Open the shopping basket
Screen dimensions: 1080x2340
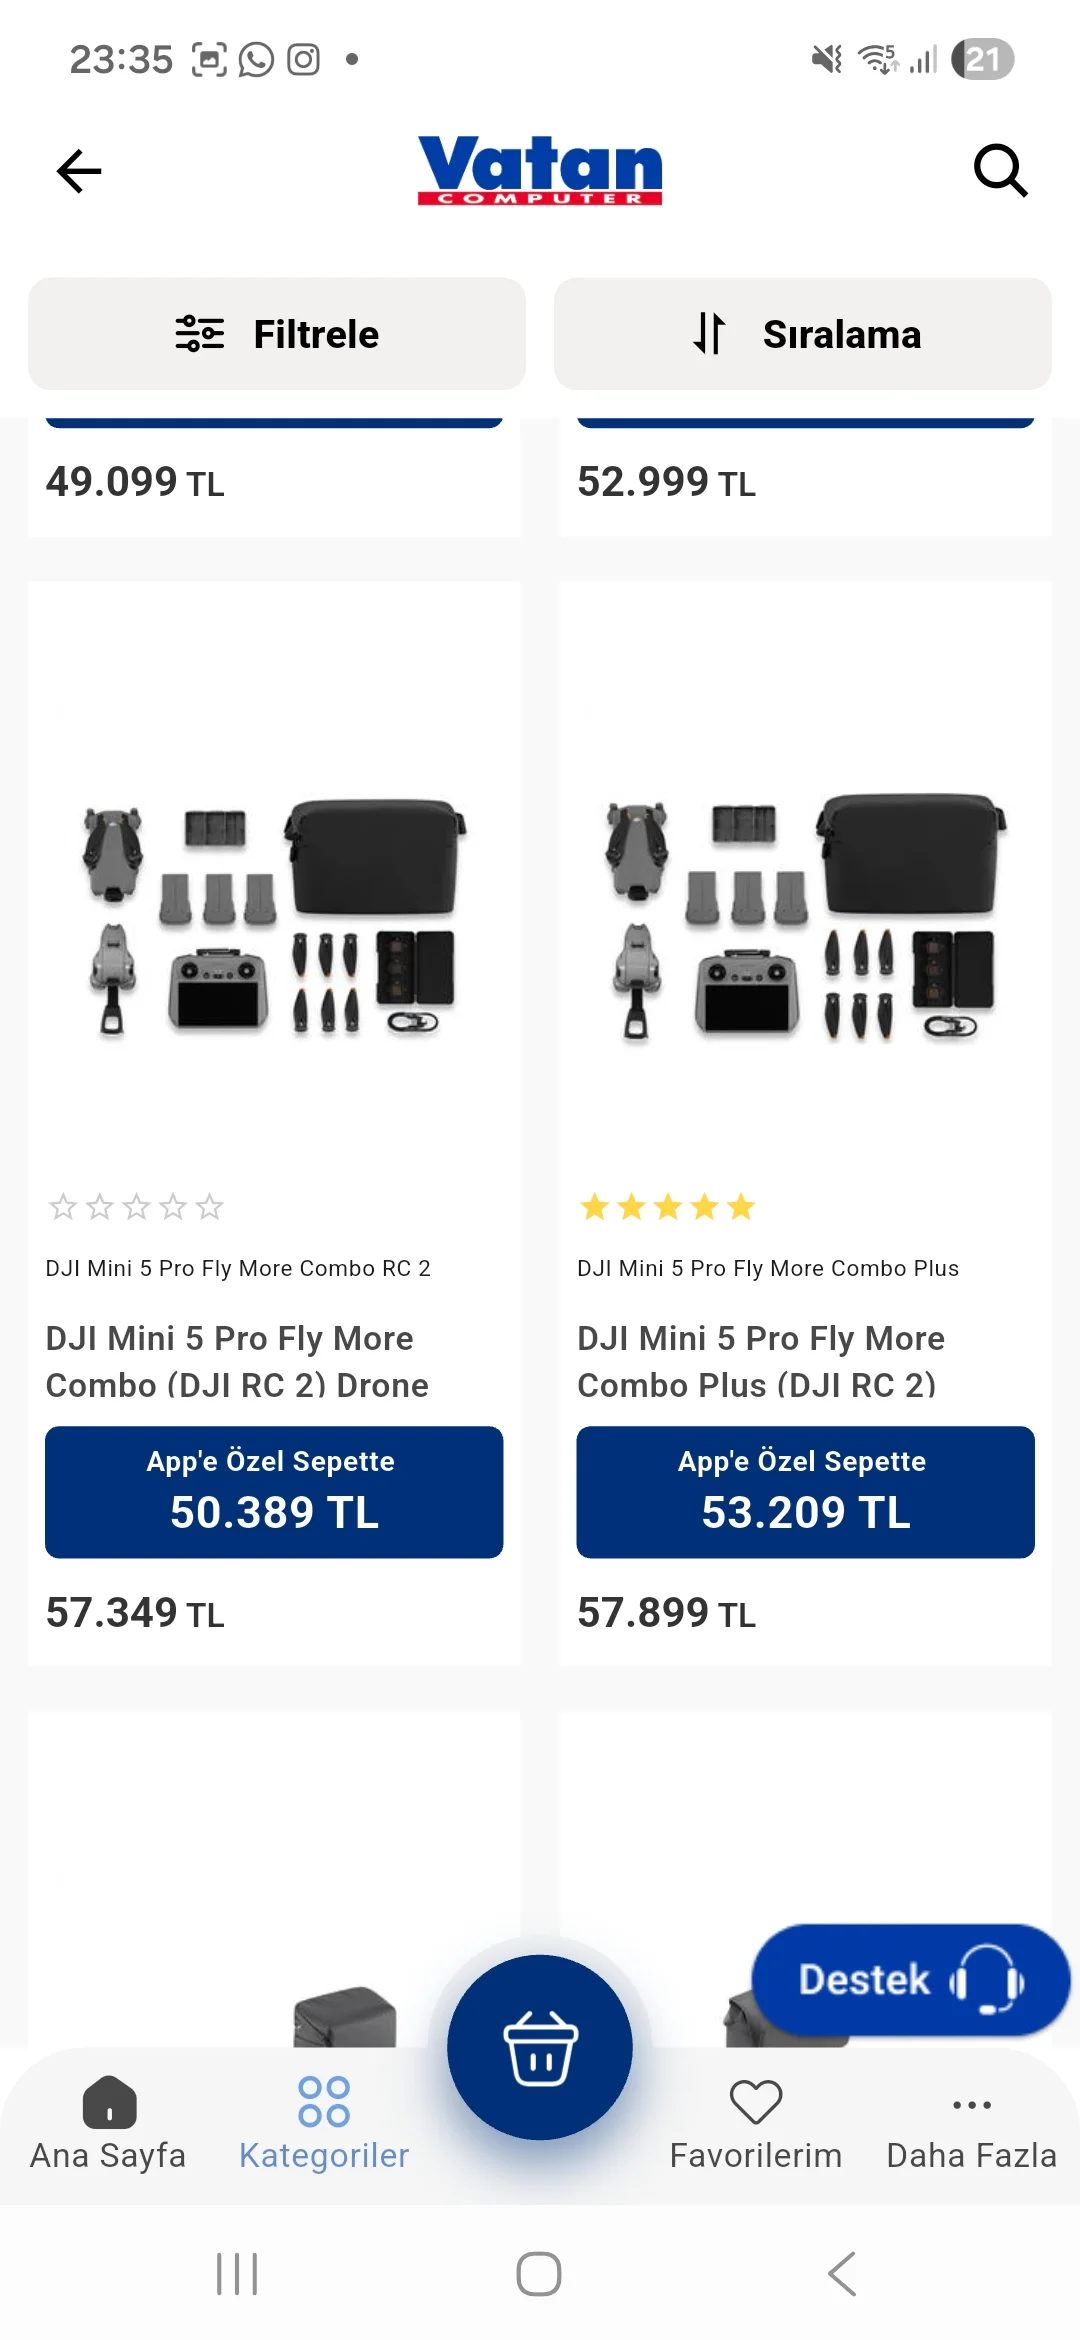click(x=540, y=2047)
